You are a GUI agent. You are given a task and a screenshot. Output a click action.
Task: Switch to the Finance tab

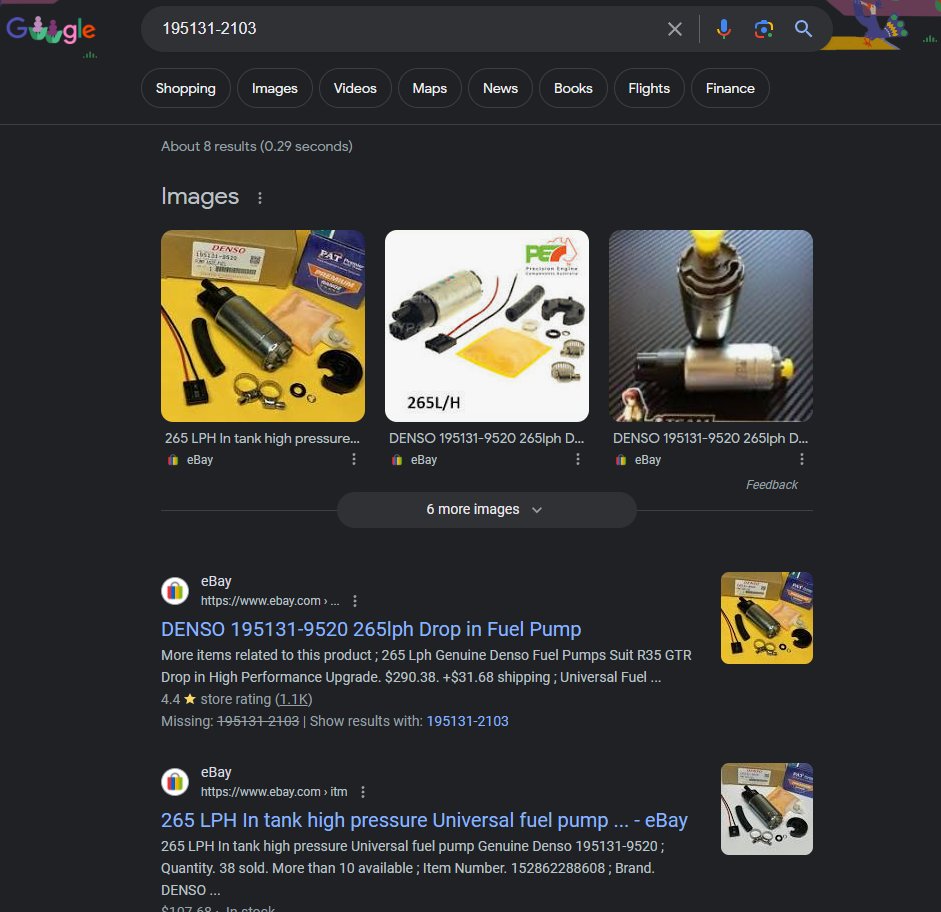(730, 88)
